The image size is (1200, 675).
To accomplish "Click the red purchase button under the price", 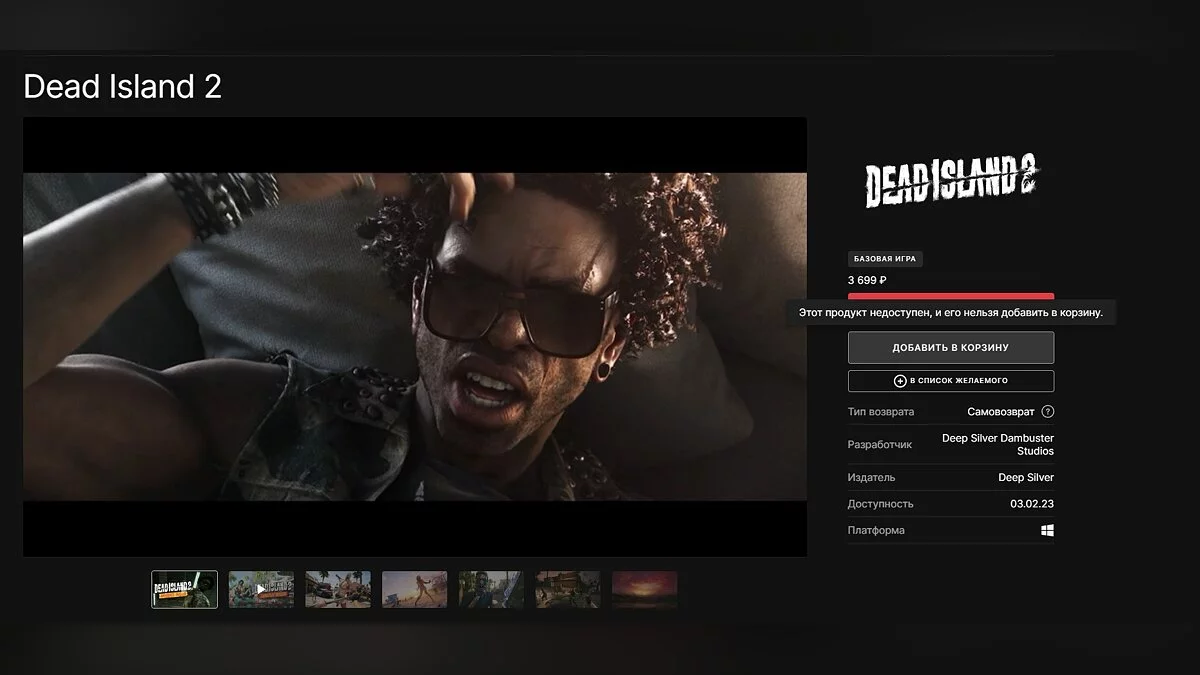I will click(x=950, y=297).
